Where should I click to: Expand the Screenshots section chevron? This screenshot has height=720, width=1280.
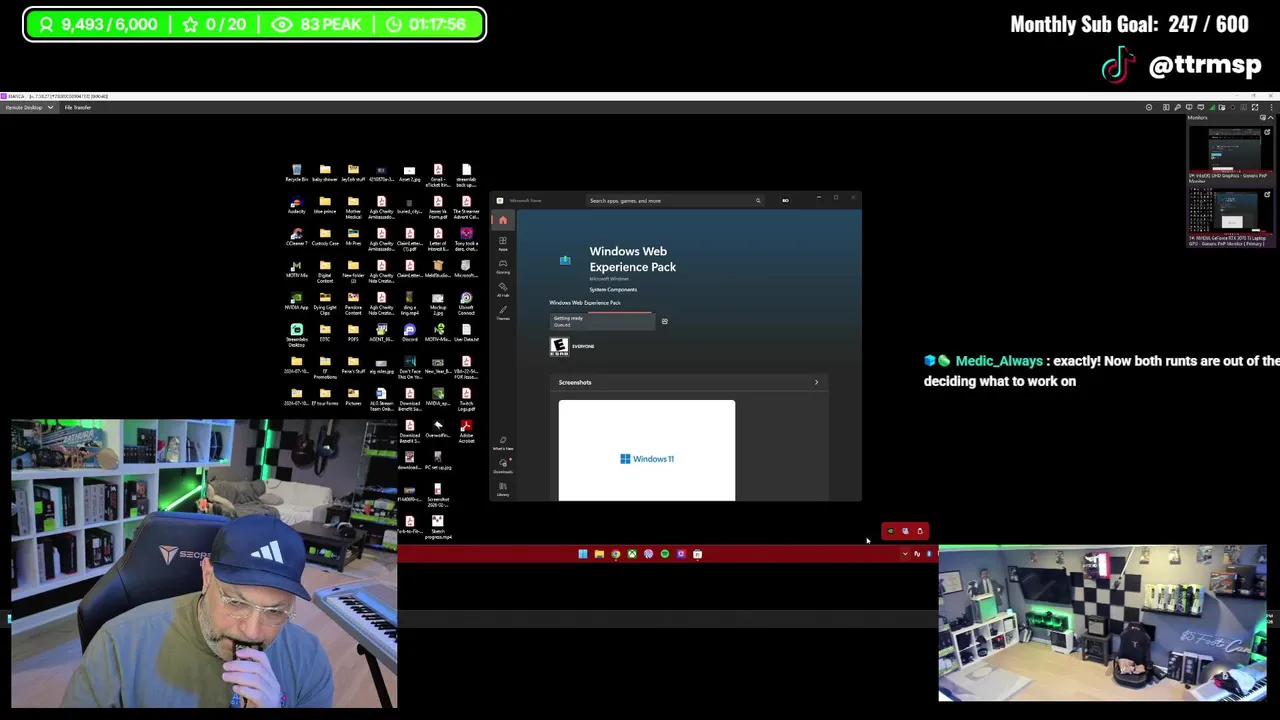pos(816,382)
